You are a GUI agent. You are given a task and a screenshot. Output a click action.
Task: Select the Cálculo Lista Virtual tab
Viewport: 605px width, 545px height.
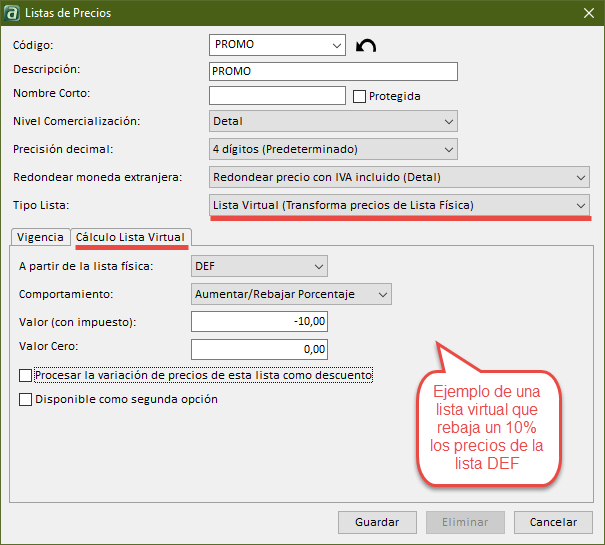[132, 237]
